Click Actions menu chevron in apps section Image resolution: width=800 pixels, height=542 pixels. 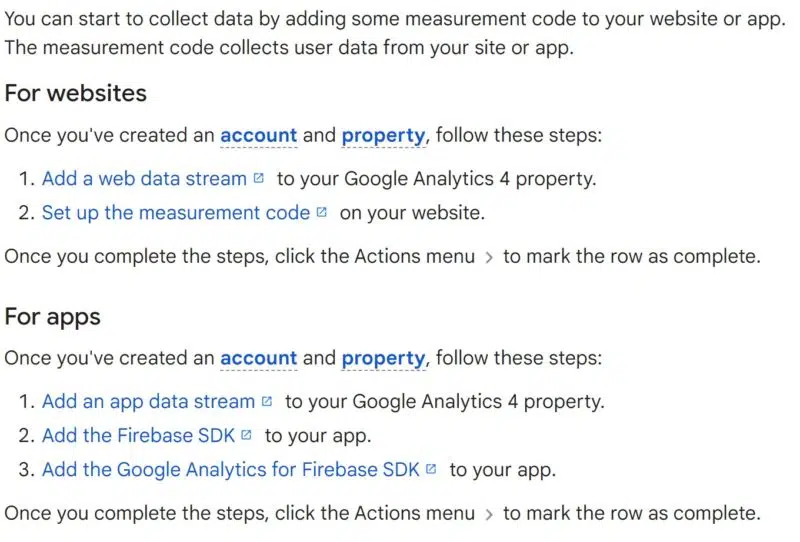pyautogui.click(x=489, y=514)
